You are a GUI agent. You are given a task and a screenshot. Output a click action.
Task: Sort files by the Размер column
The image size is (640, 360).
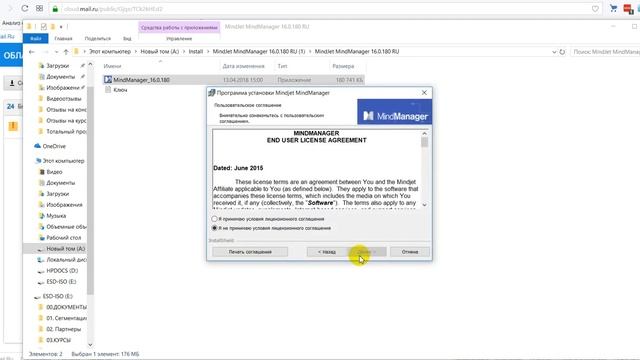pyautogui.click(x=343, y=66)
